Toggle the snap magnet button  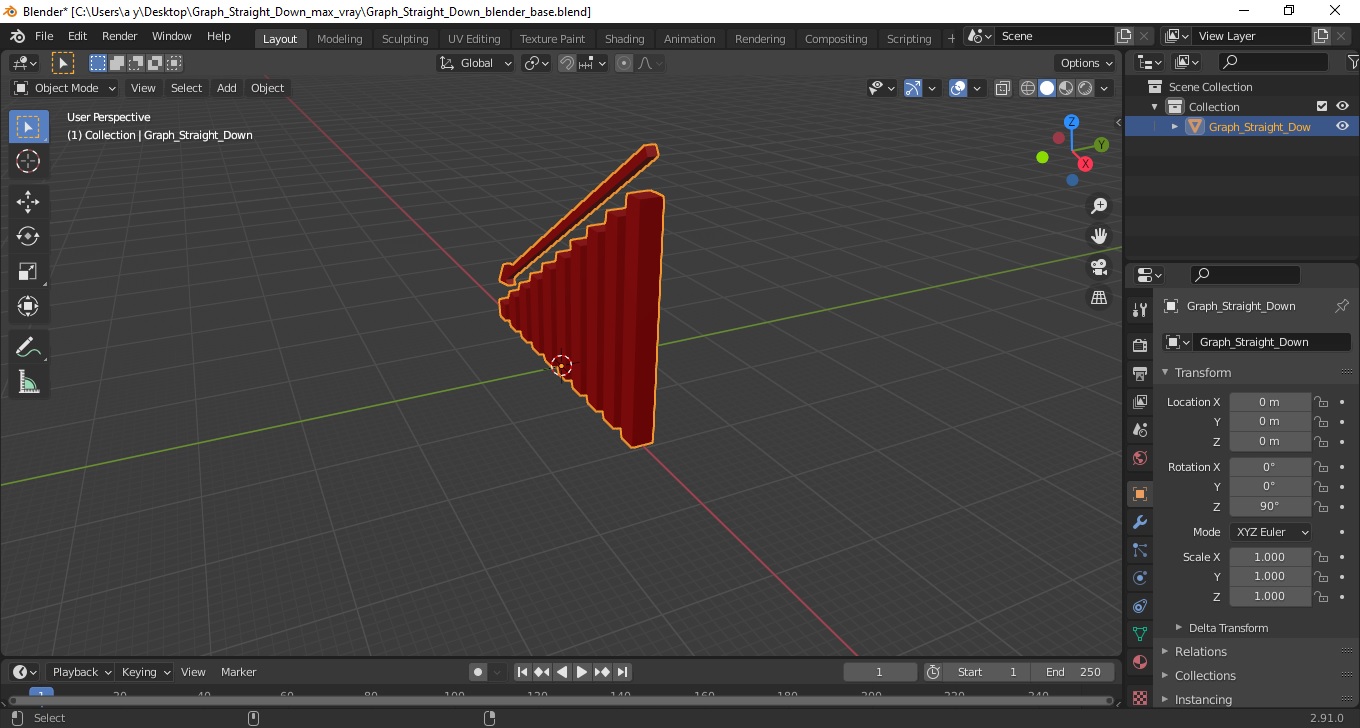pos(567,63)
